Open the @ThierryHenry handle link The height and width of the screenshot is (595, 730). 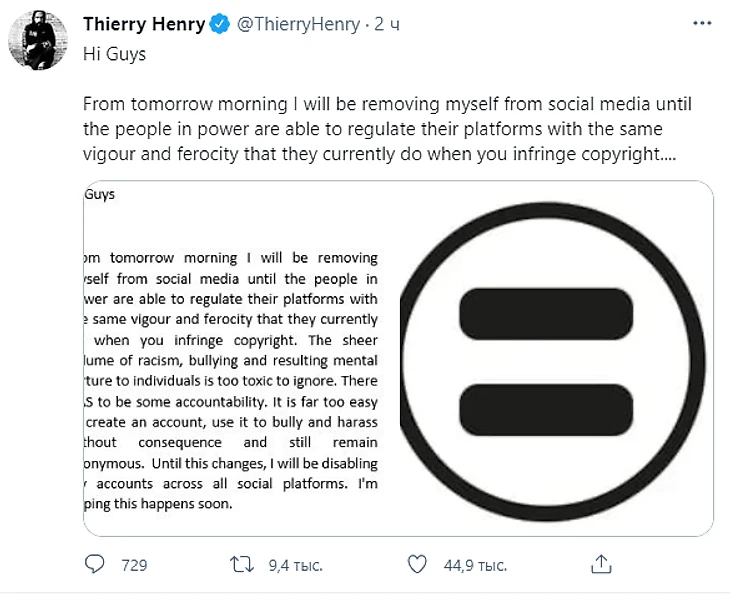[298, 26]
